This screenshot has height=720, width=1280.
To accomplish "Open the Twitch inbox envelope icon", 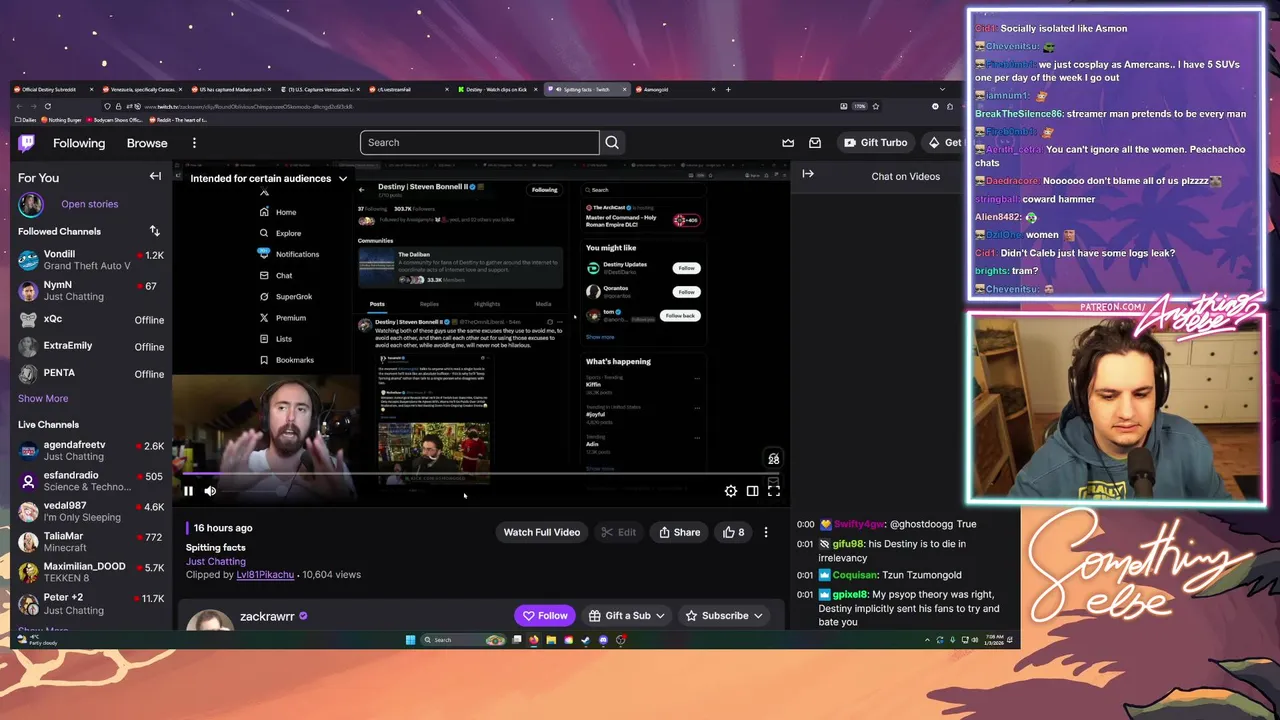I will click(815, 143).
